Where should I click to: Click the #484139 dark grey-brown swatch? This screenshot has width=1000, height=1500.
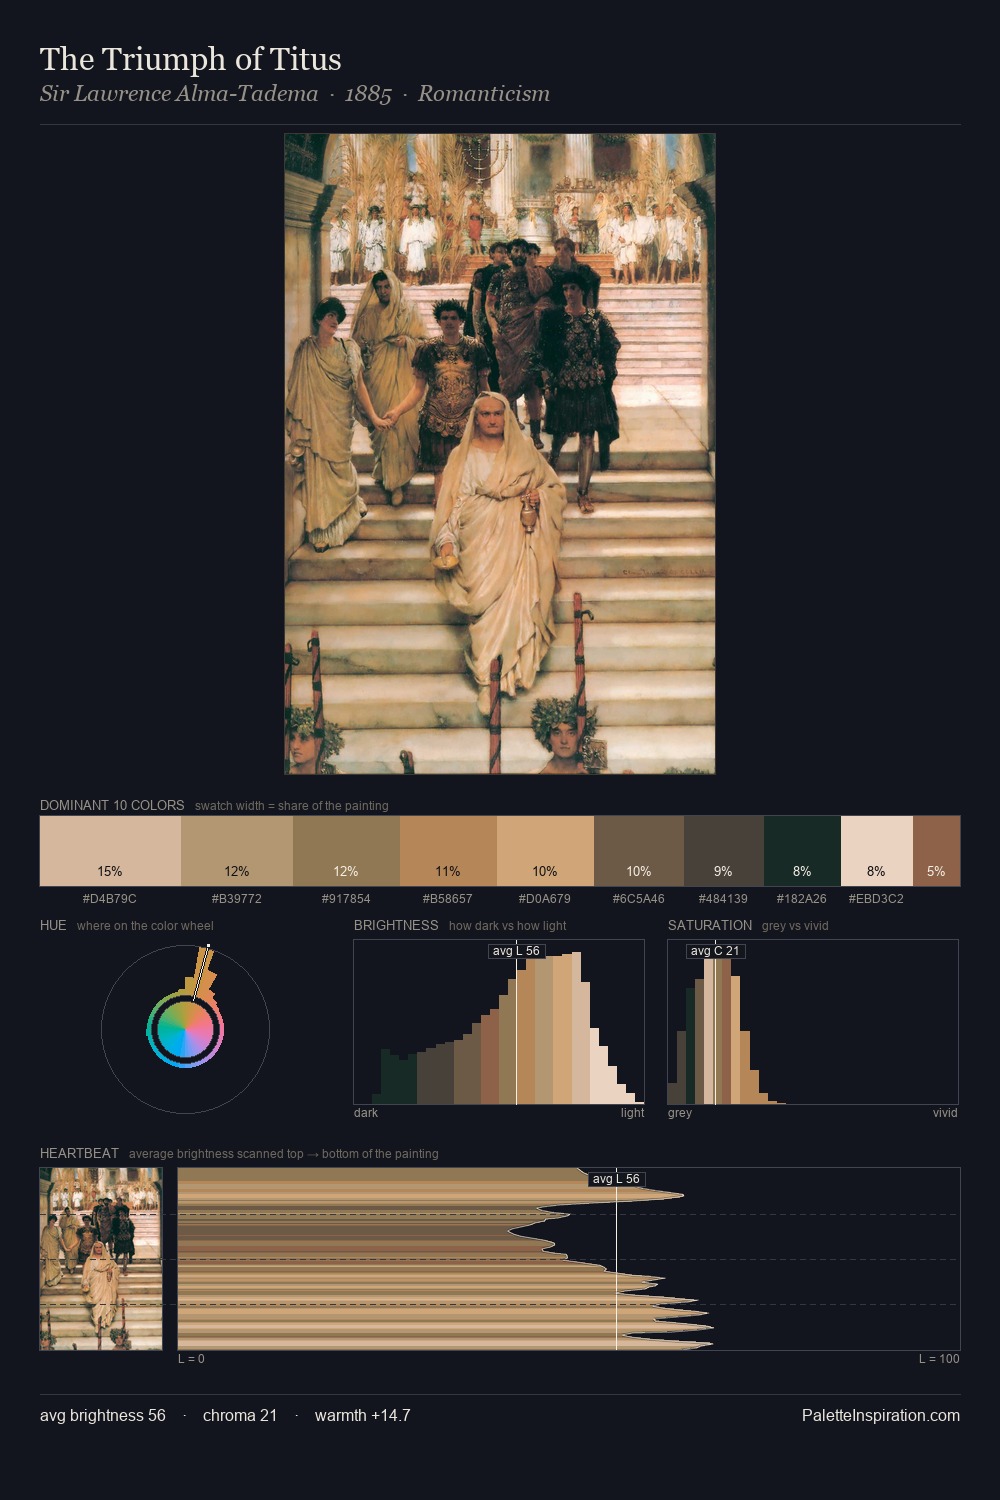[723, 851]
